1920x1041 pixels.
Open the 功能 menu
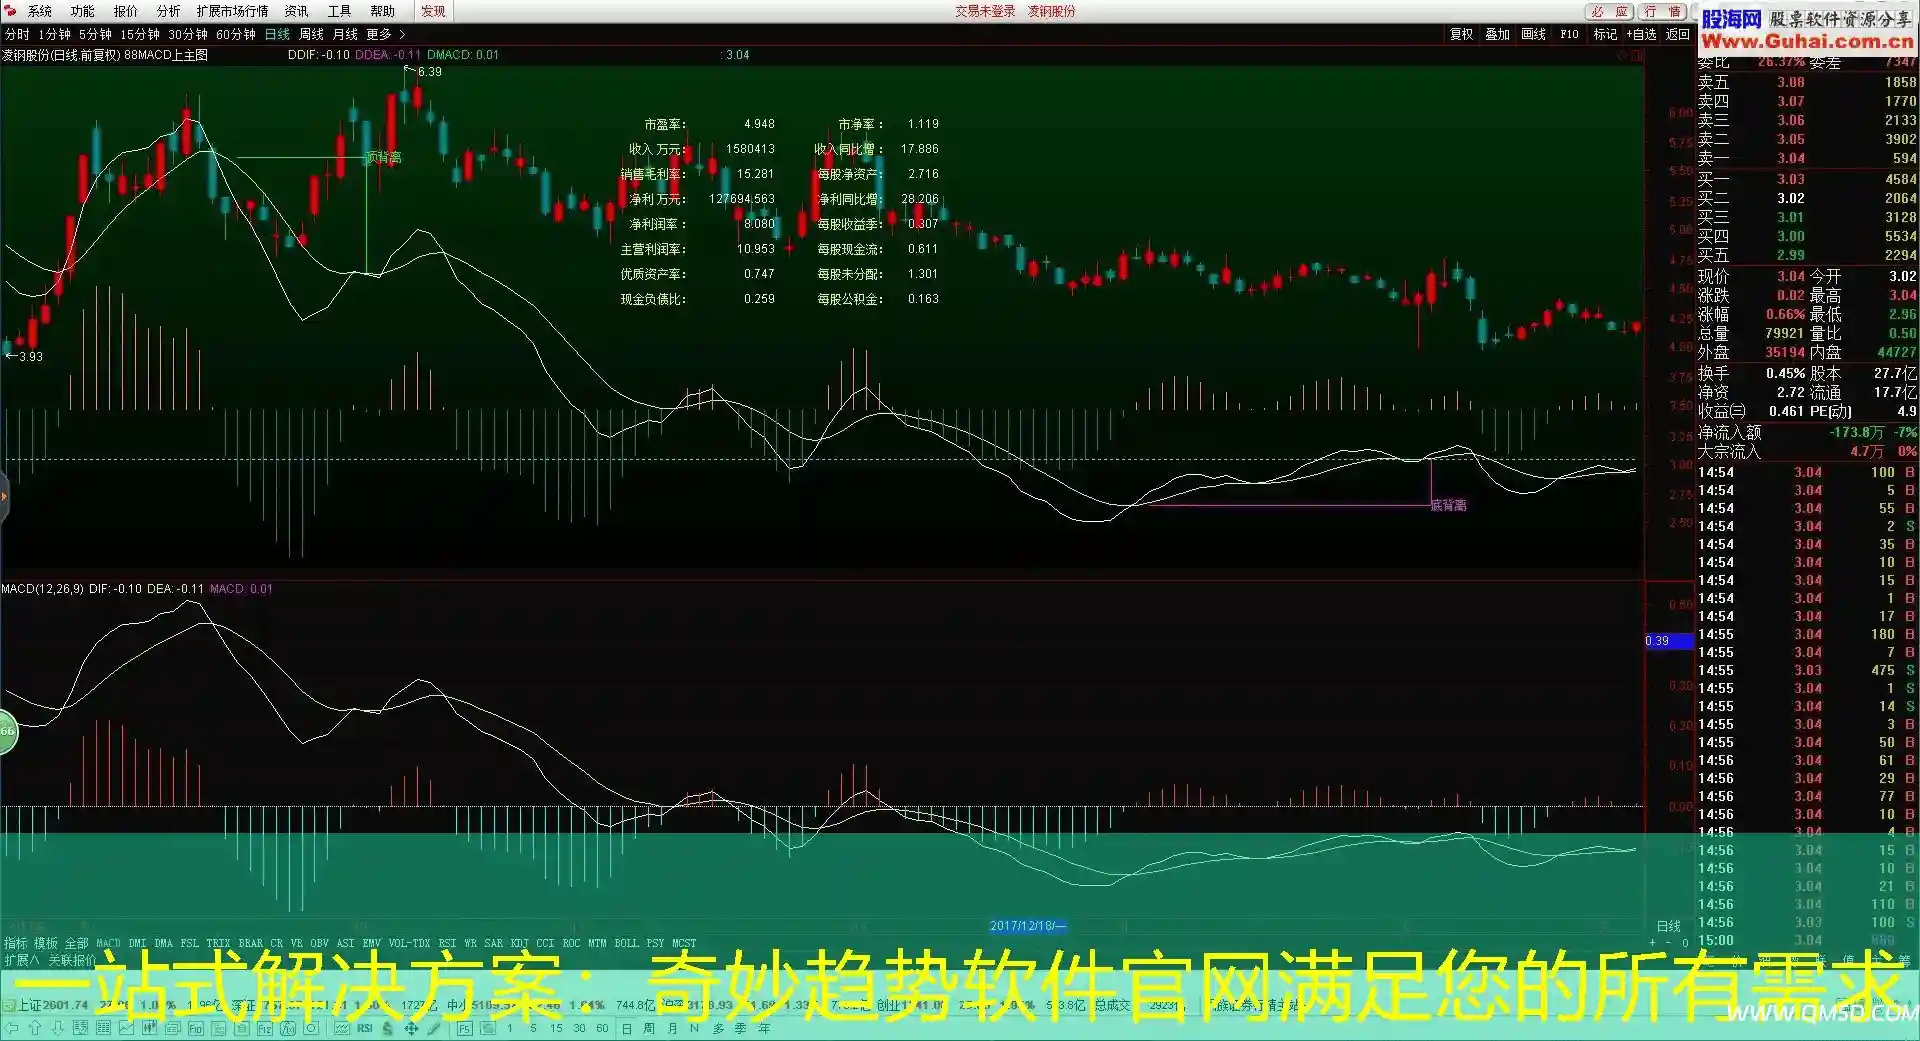pos(82,11)
